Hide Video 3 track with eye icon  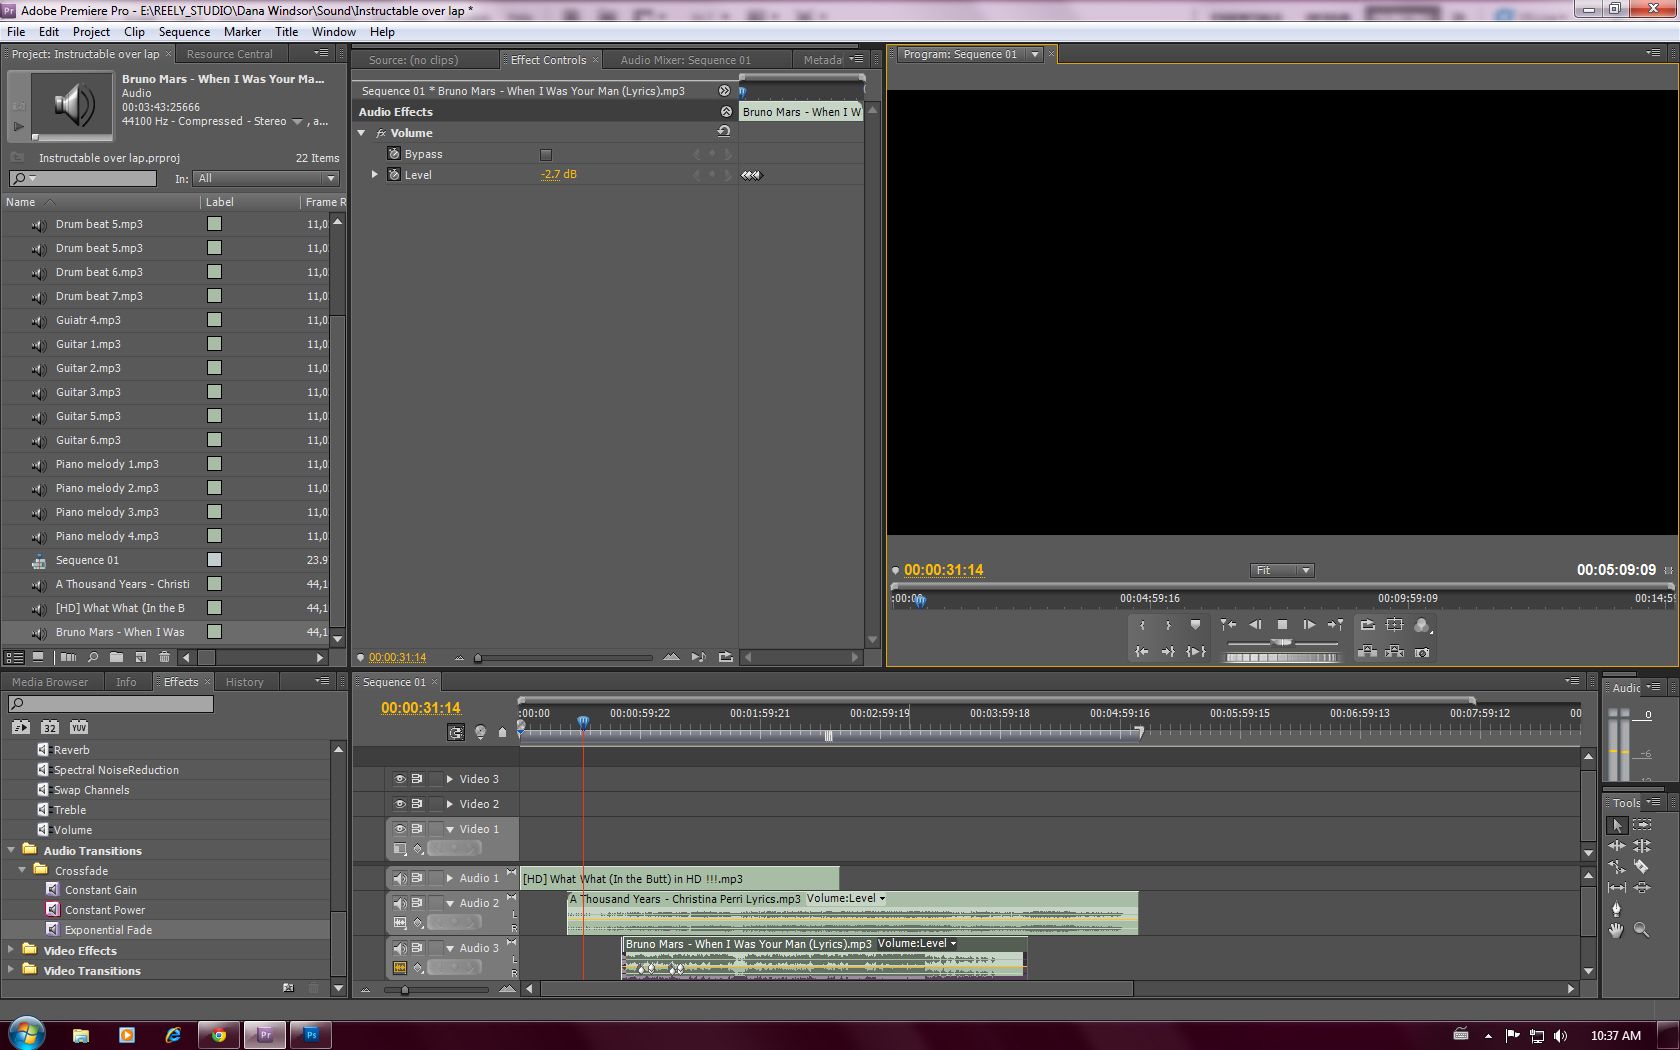click(x=399, y=779)
